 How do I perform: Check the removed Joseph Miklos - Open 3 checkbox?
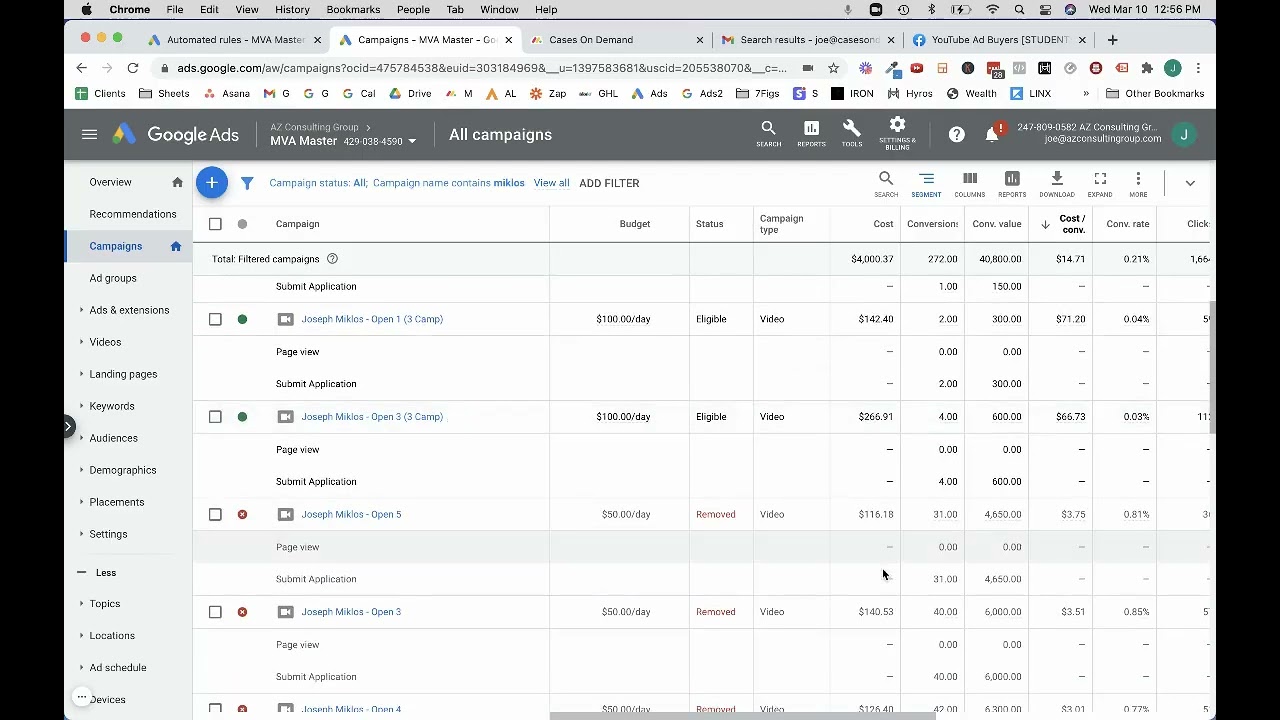[x=215, y=612]
